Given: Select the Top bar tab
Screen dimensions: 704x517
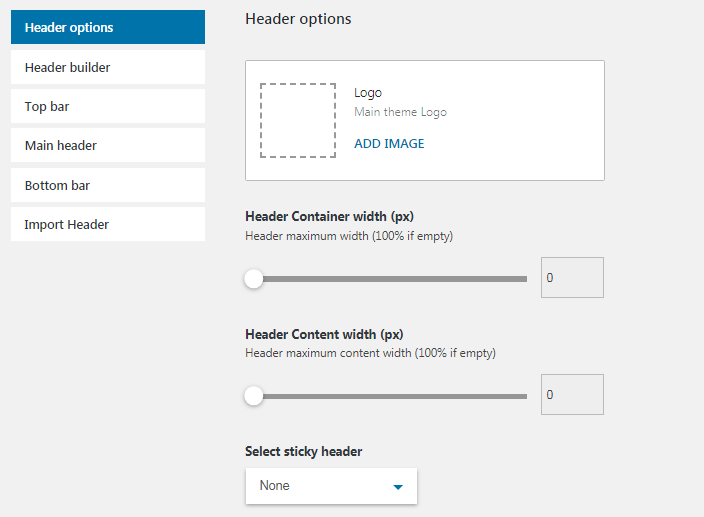Looking at the screenshot, I should pos(107,106).
